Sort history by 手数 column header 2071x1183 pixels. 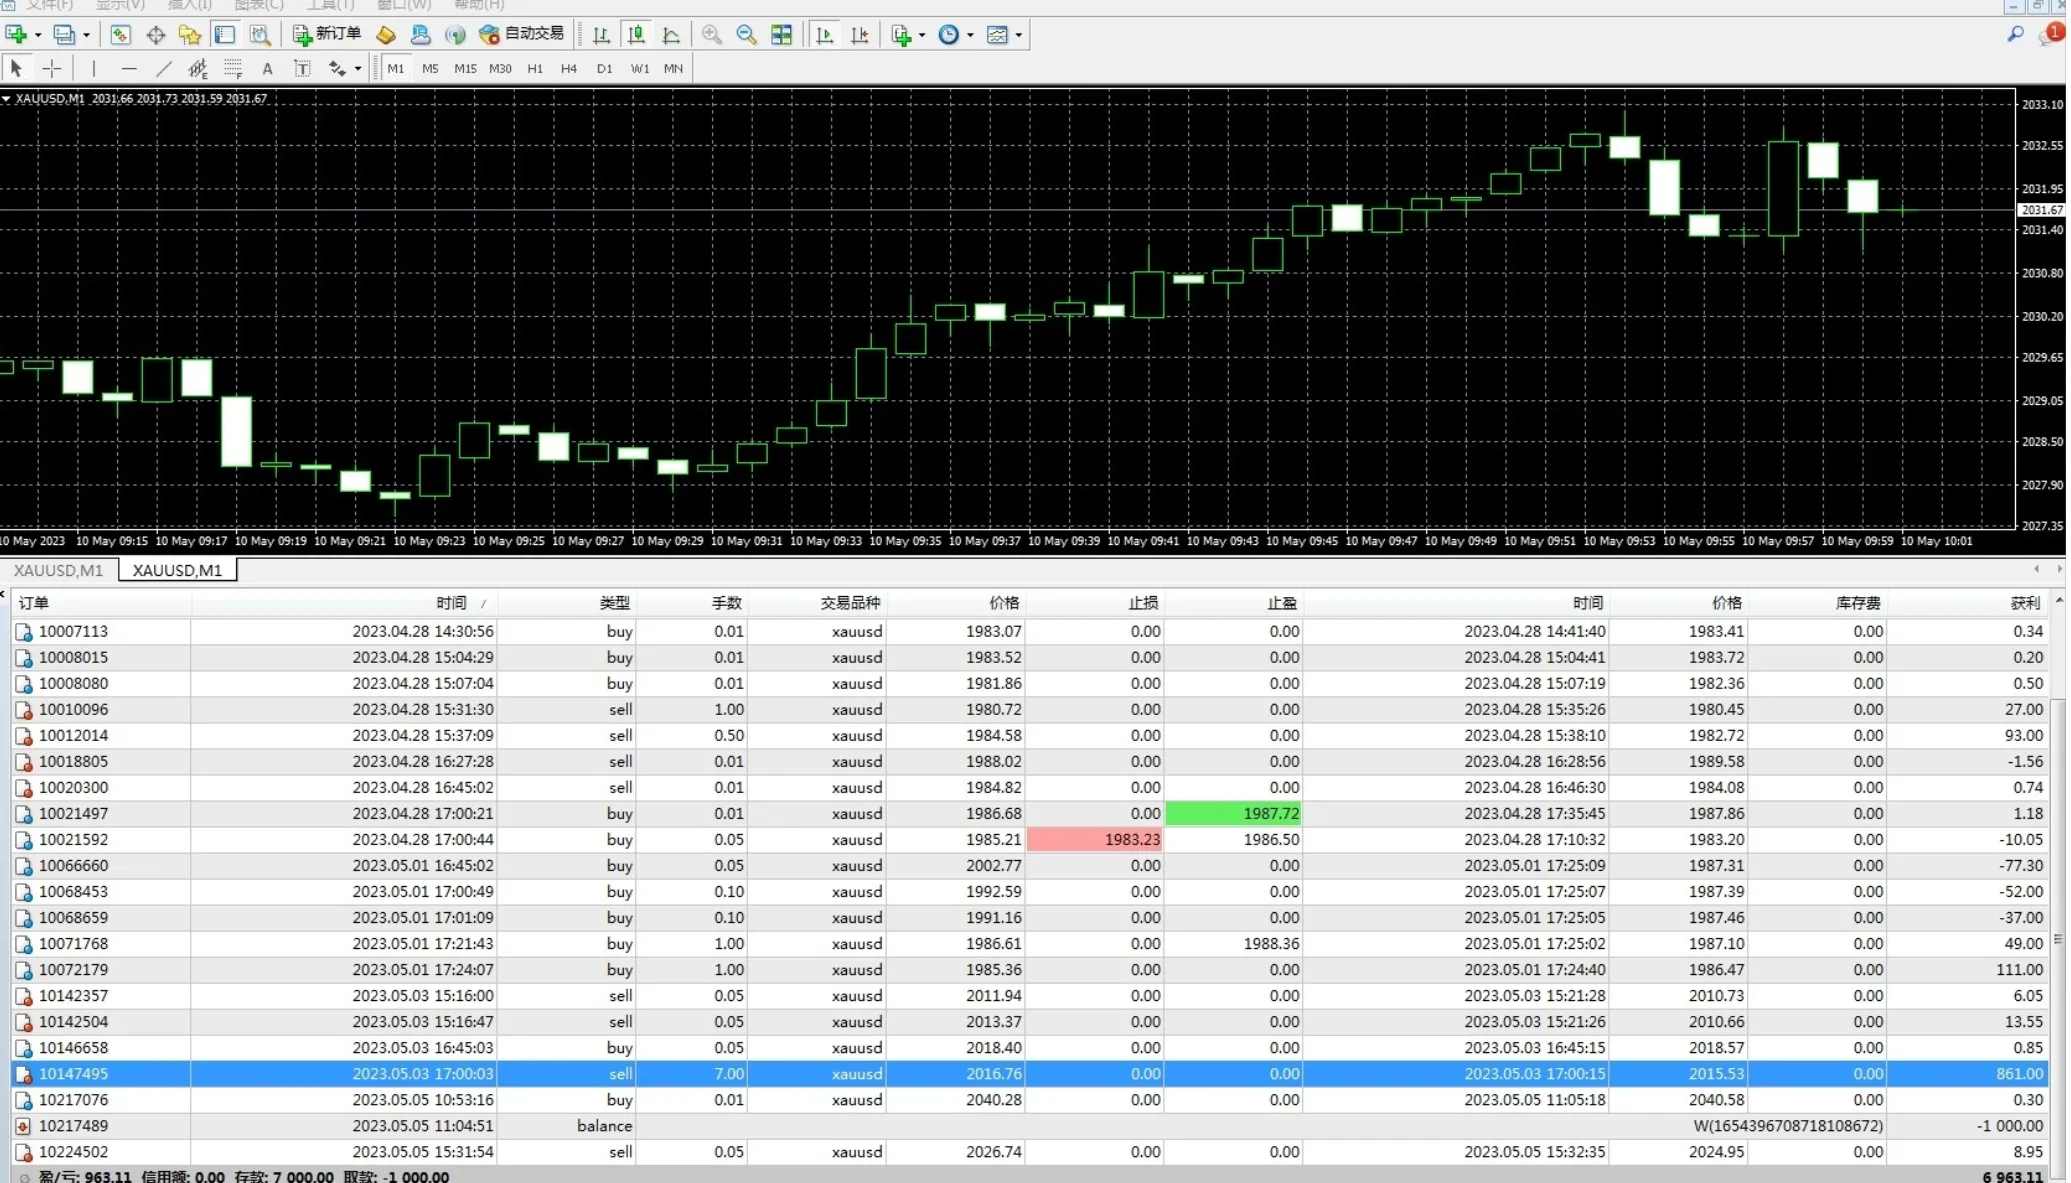[x=692, y=603]
